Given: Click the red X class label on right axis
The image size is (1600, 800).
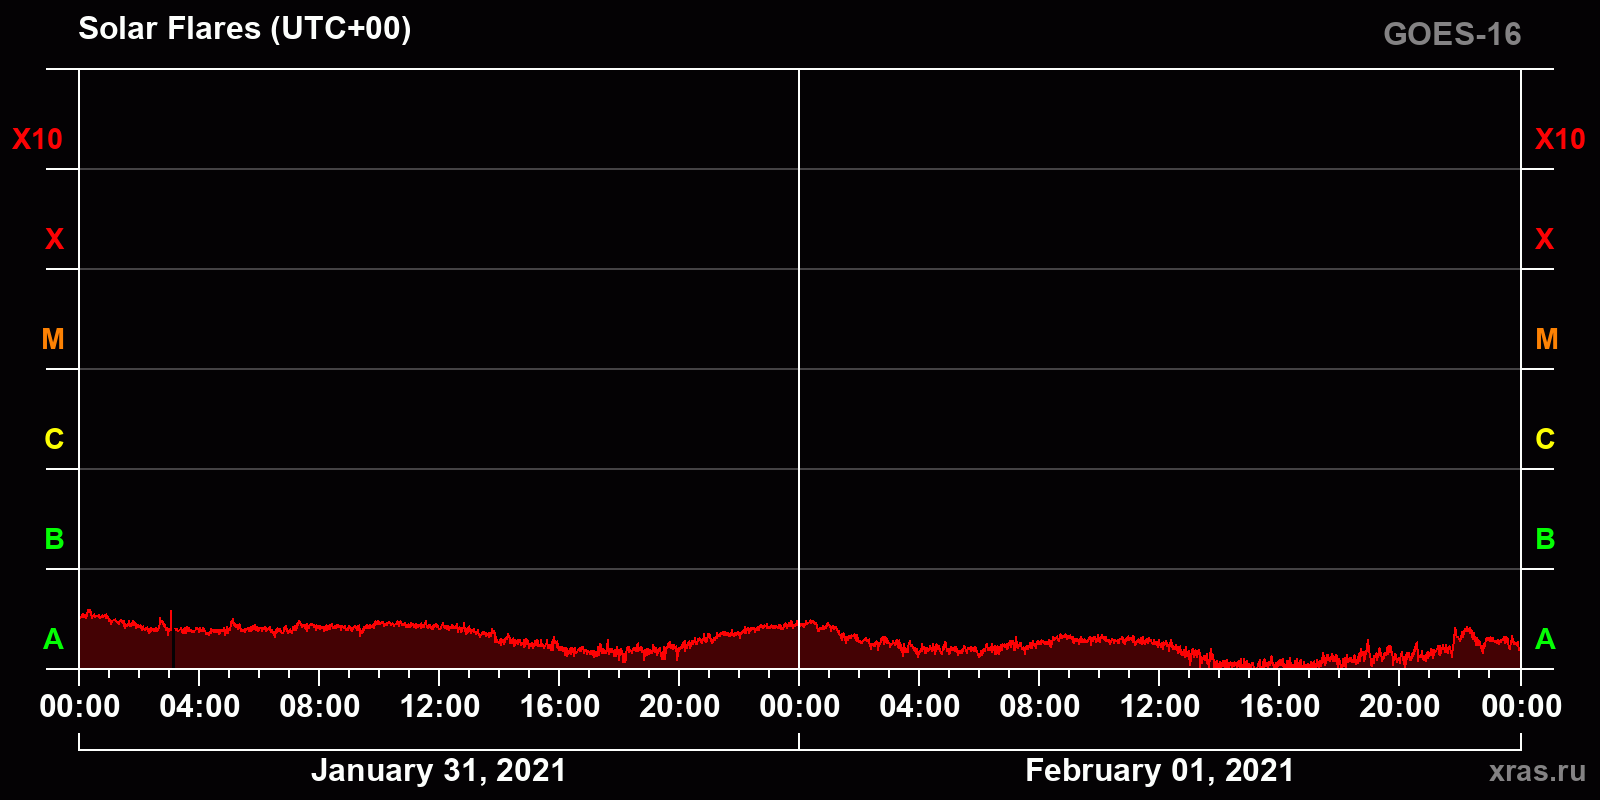Looking at the screenshot, I should 1545,239.
